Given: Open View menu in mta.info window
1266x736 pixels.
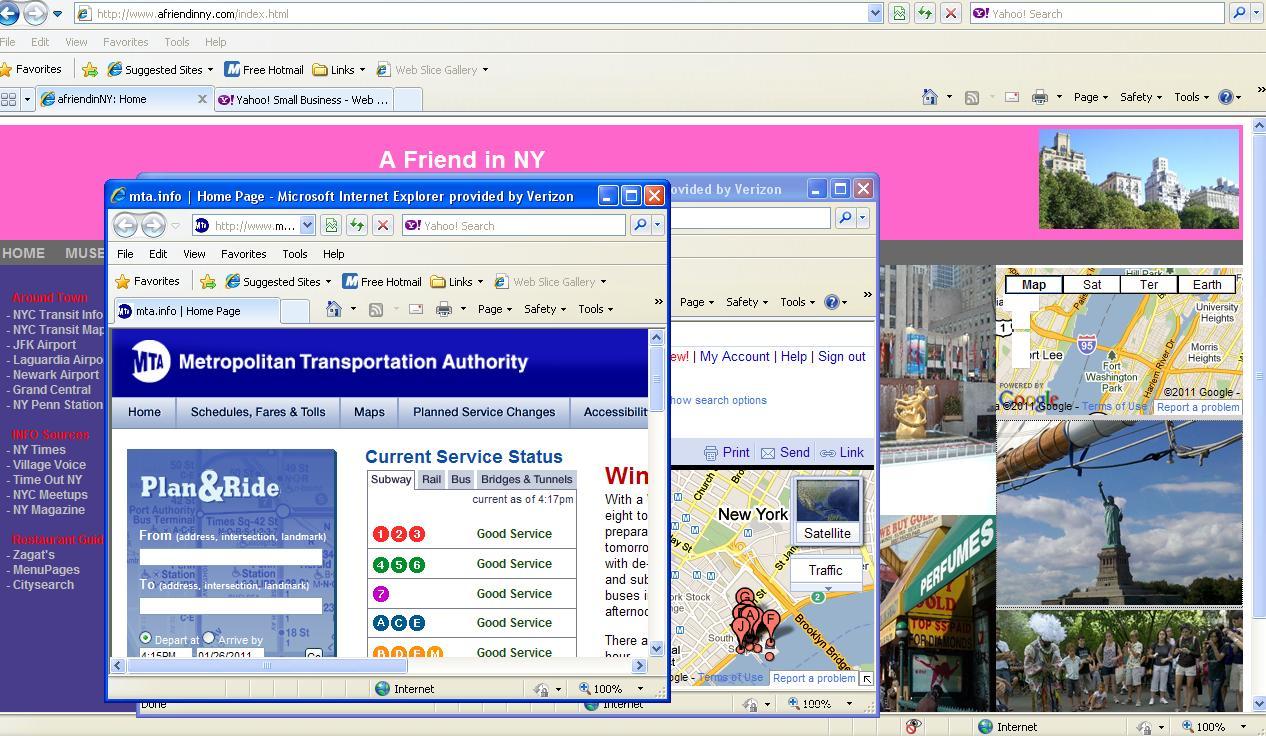Looking at the screenshot, I should (x=194, y=254).
